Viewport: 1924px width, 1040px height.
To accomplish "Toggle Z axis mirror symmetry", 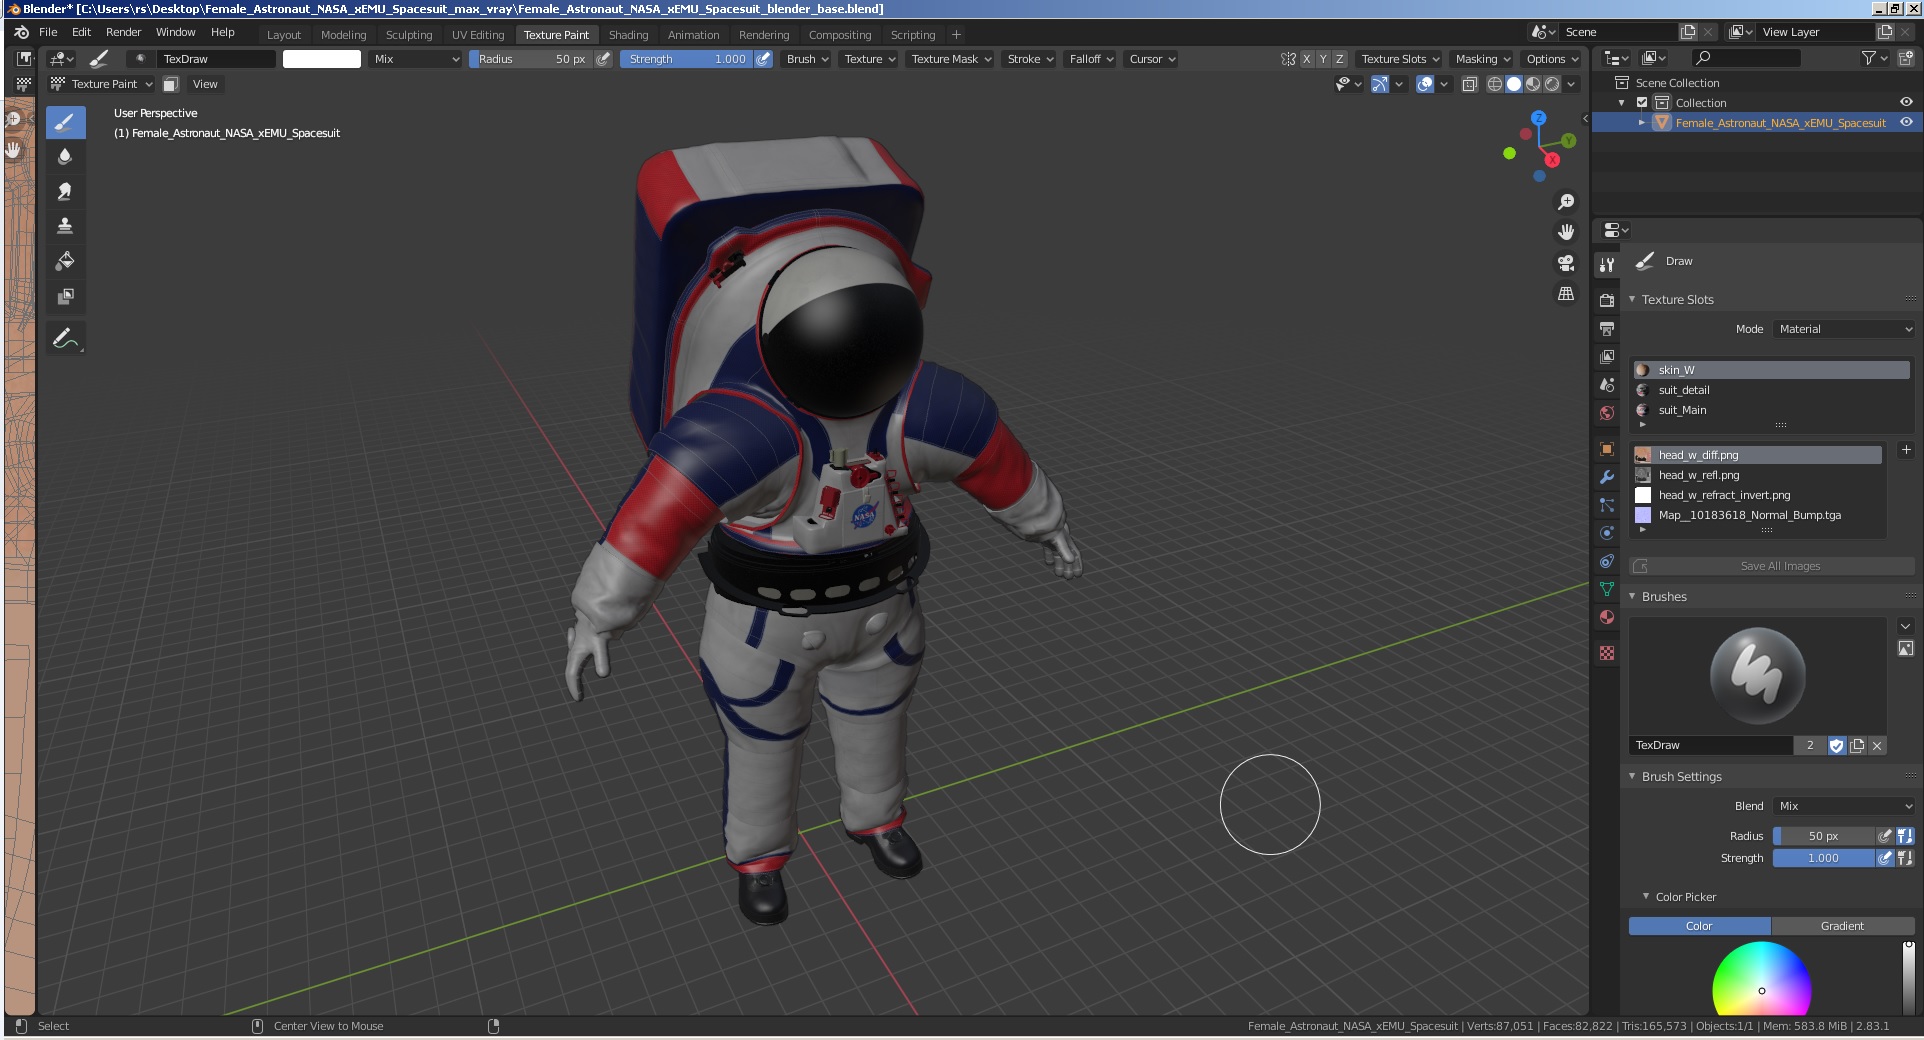I will click(x=1340, y=59).
